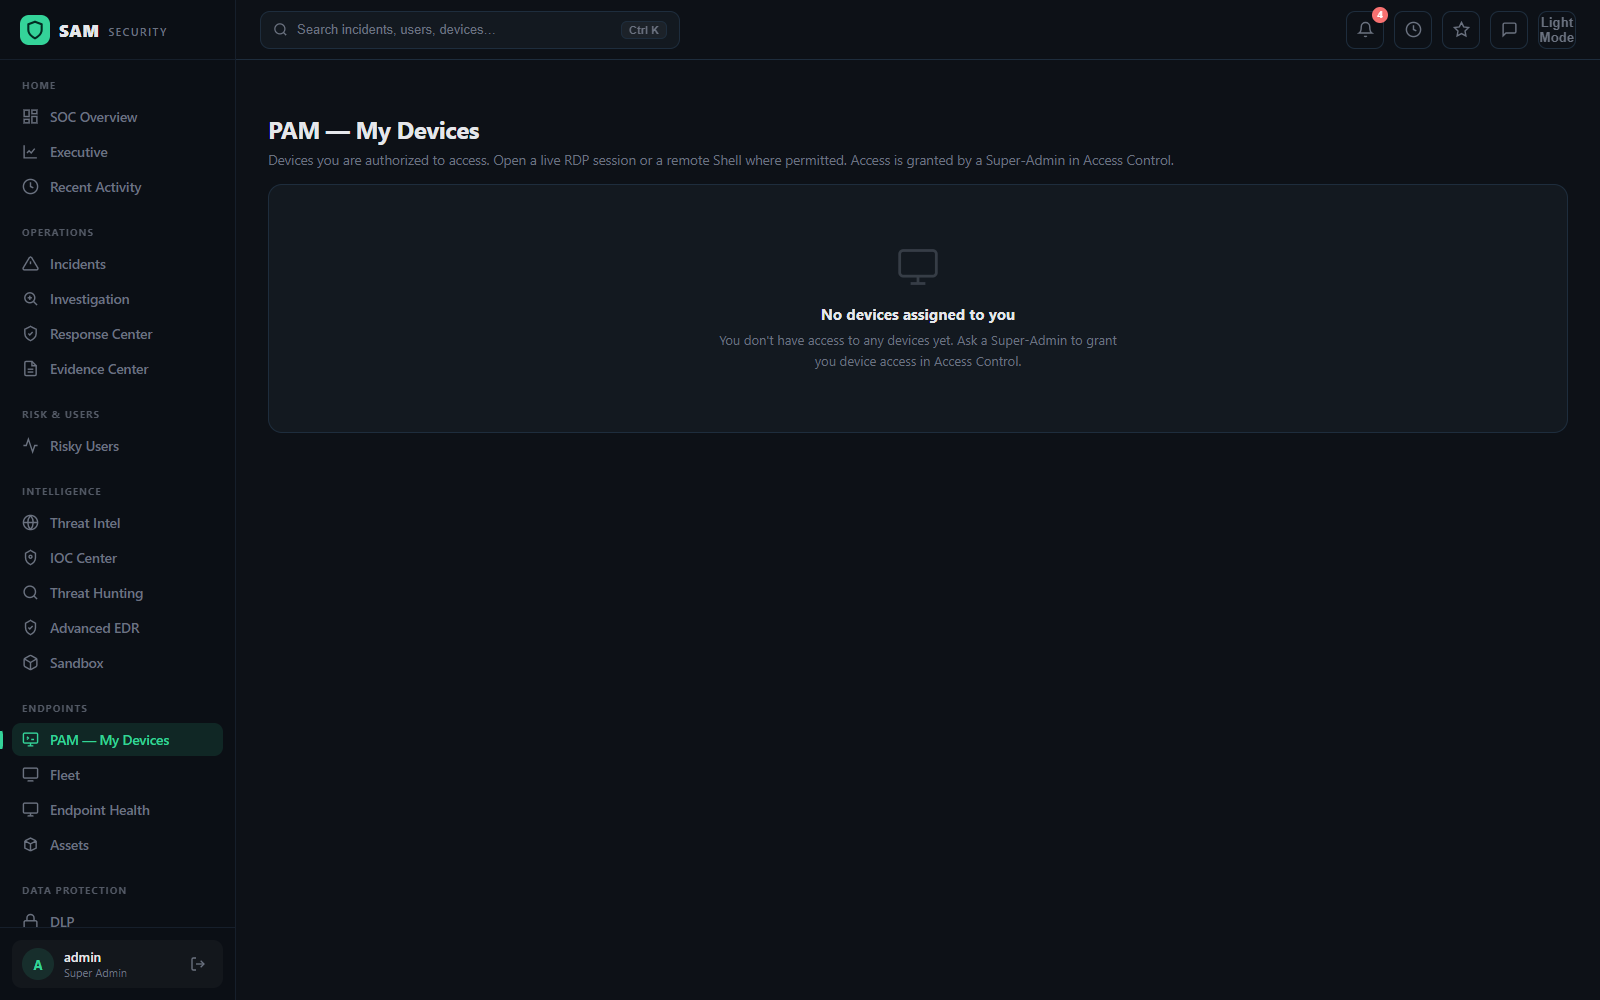
Task: View Risky Users
Action: click(117, 446)
